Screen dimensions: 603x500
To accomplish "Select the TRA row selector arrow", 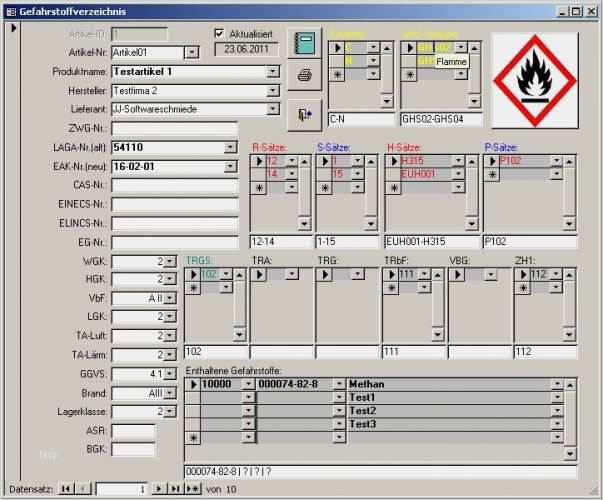I will [x=259, y=274].
